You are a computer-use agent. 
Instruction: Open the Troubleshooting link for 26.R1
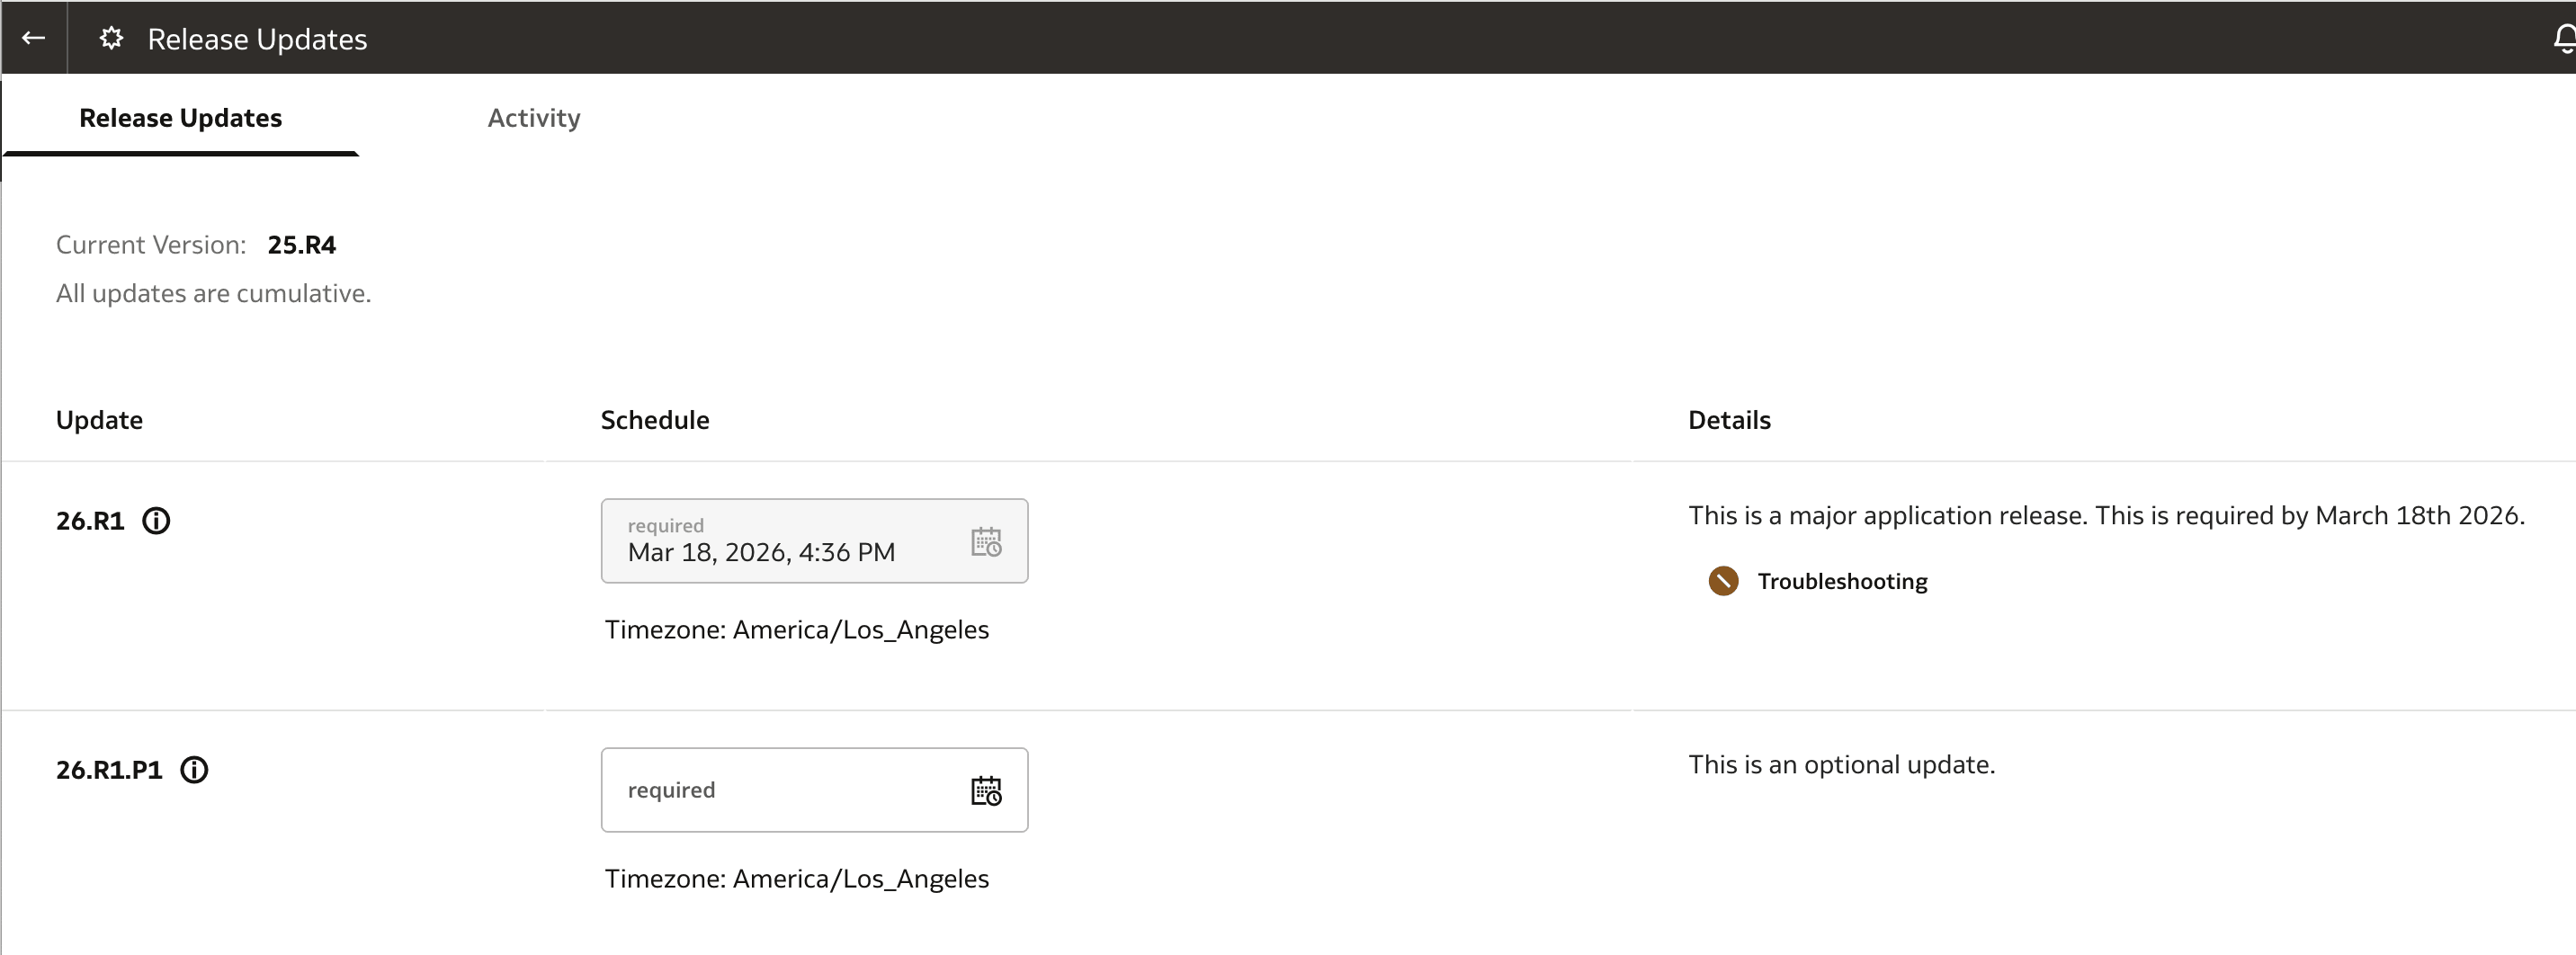pyautogui.click(x=1843, y=580)
